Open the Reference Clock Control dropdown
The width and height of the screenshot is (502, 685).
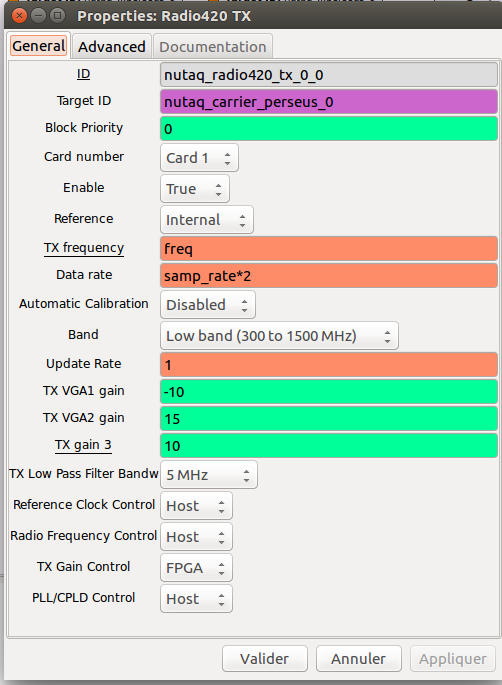pos(196,505)
